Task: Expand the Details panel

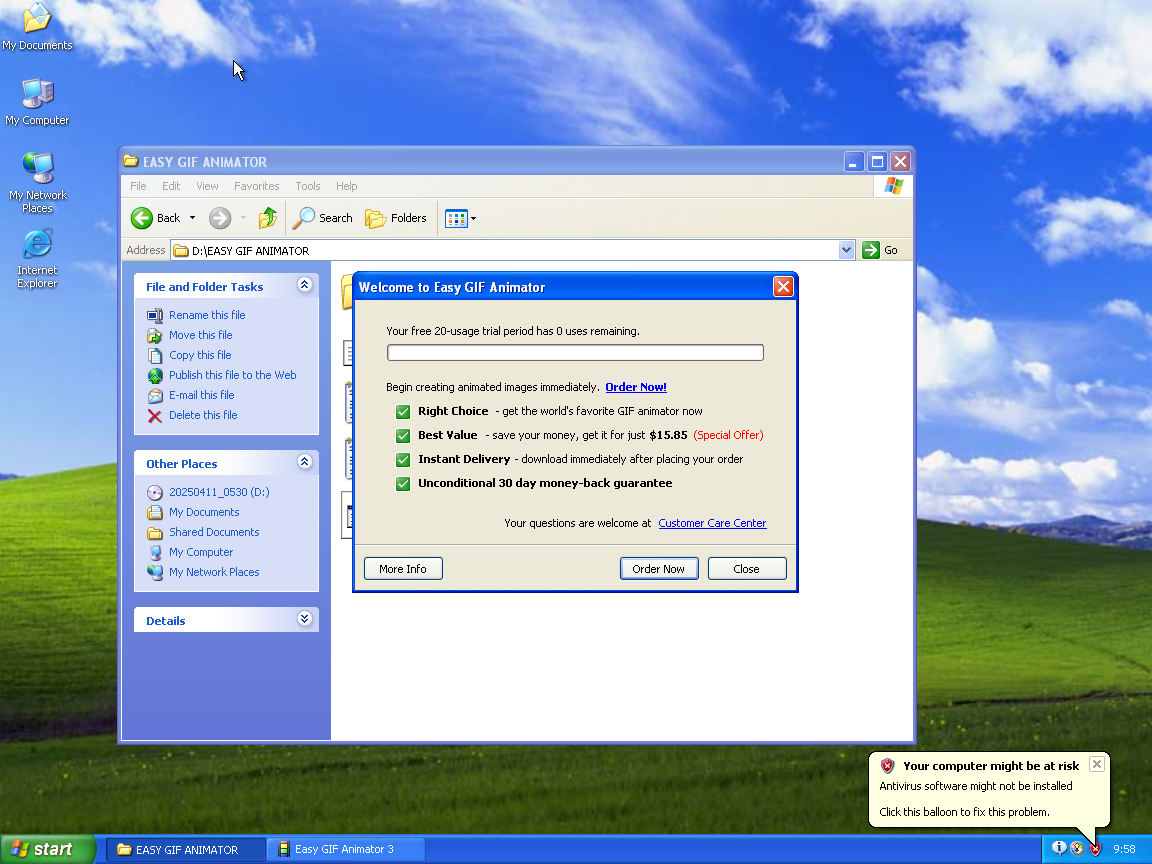Action: pyautogui.click(x=304, y=619)
